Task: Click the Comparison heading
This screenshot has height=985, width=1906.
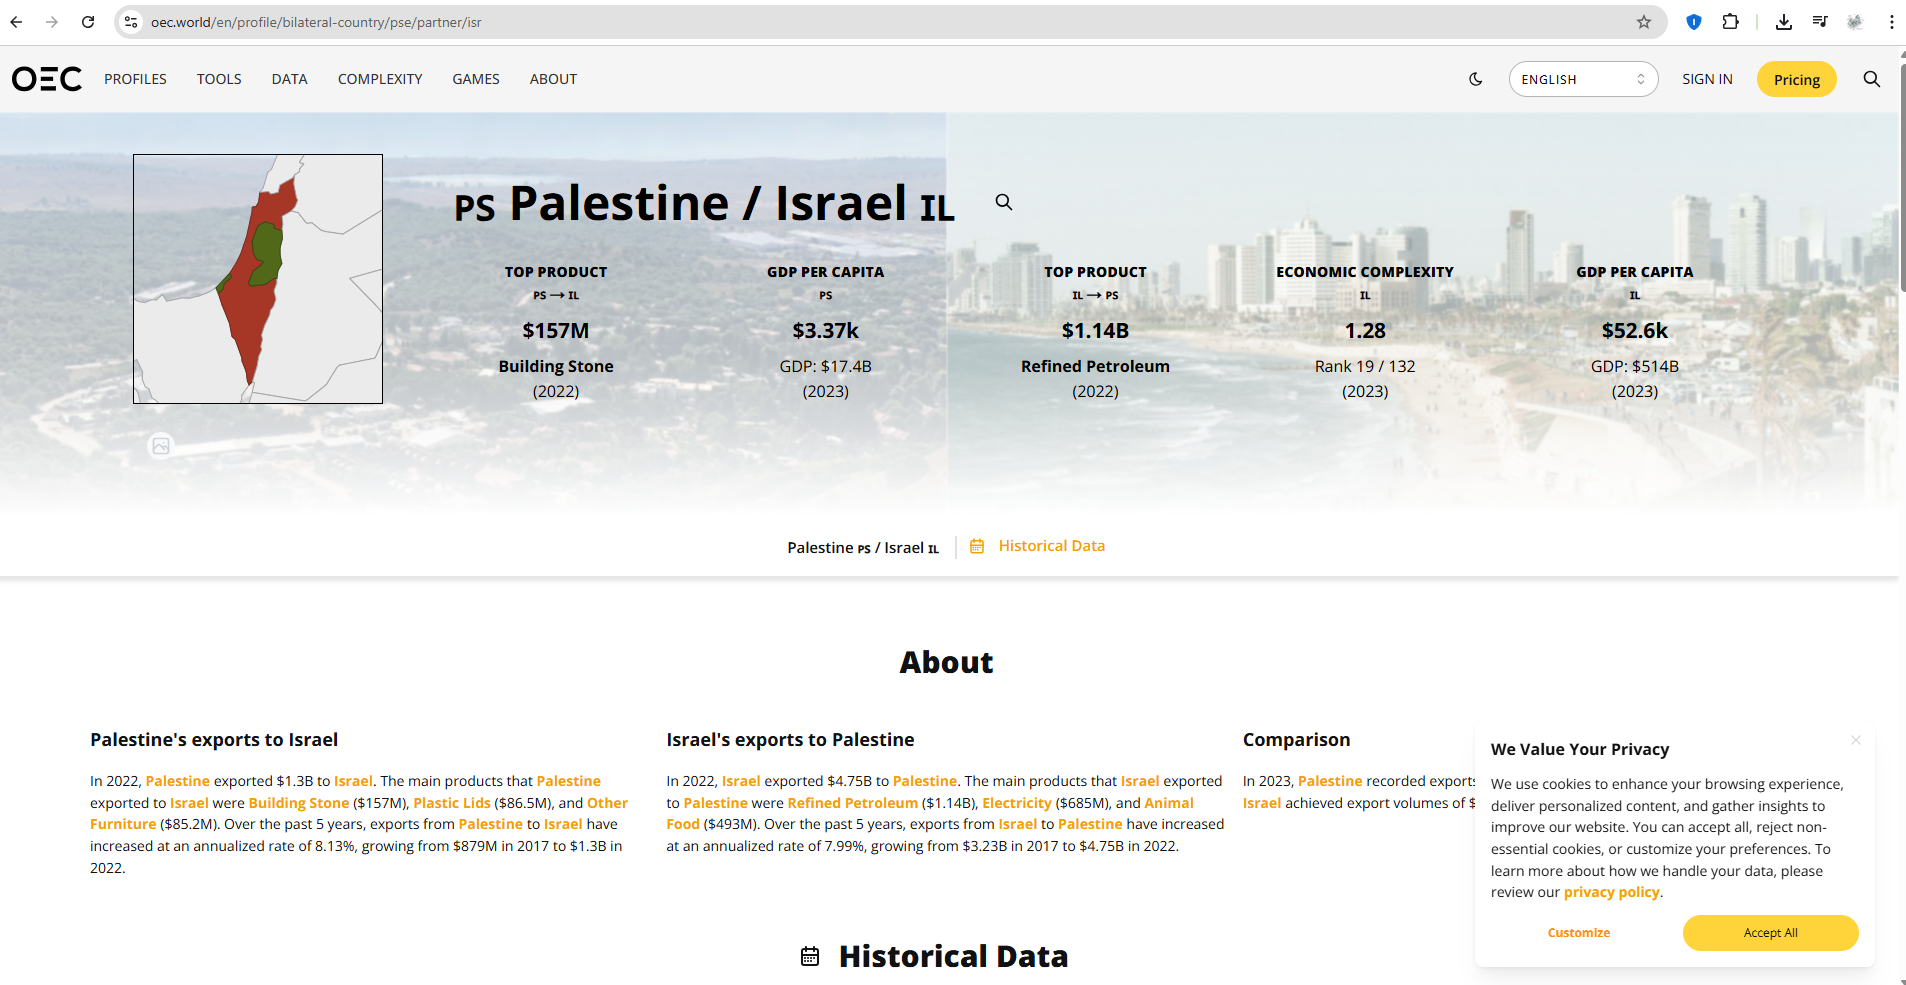Action: point(1296,740)
